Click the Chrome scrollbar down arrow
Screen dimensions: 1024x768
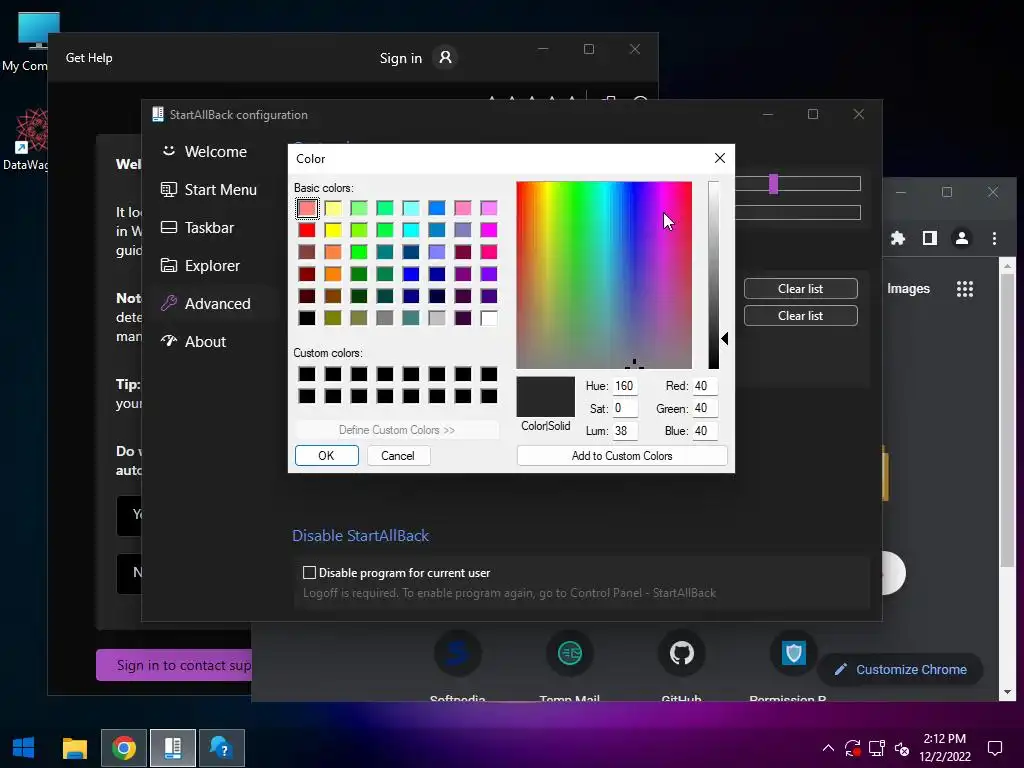1007,692
